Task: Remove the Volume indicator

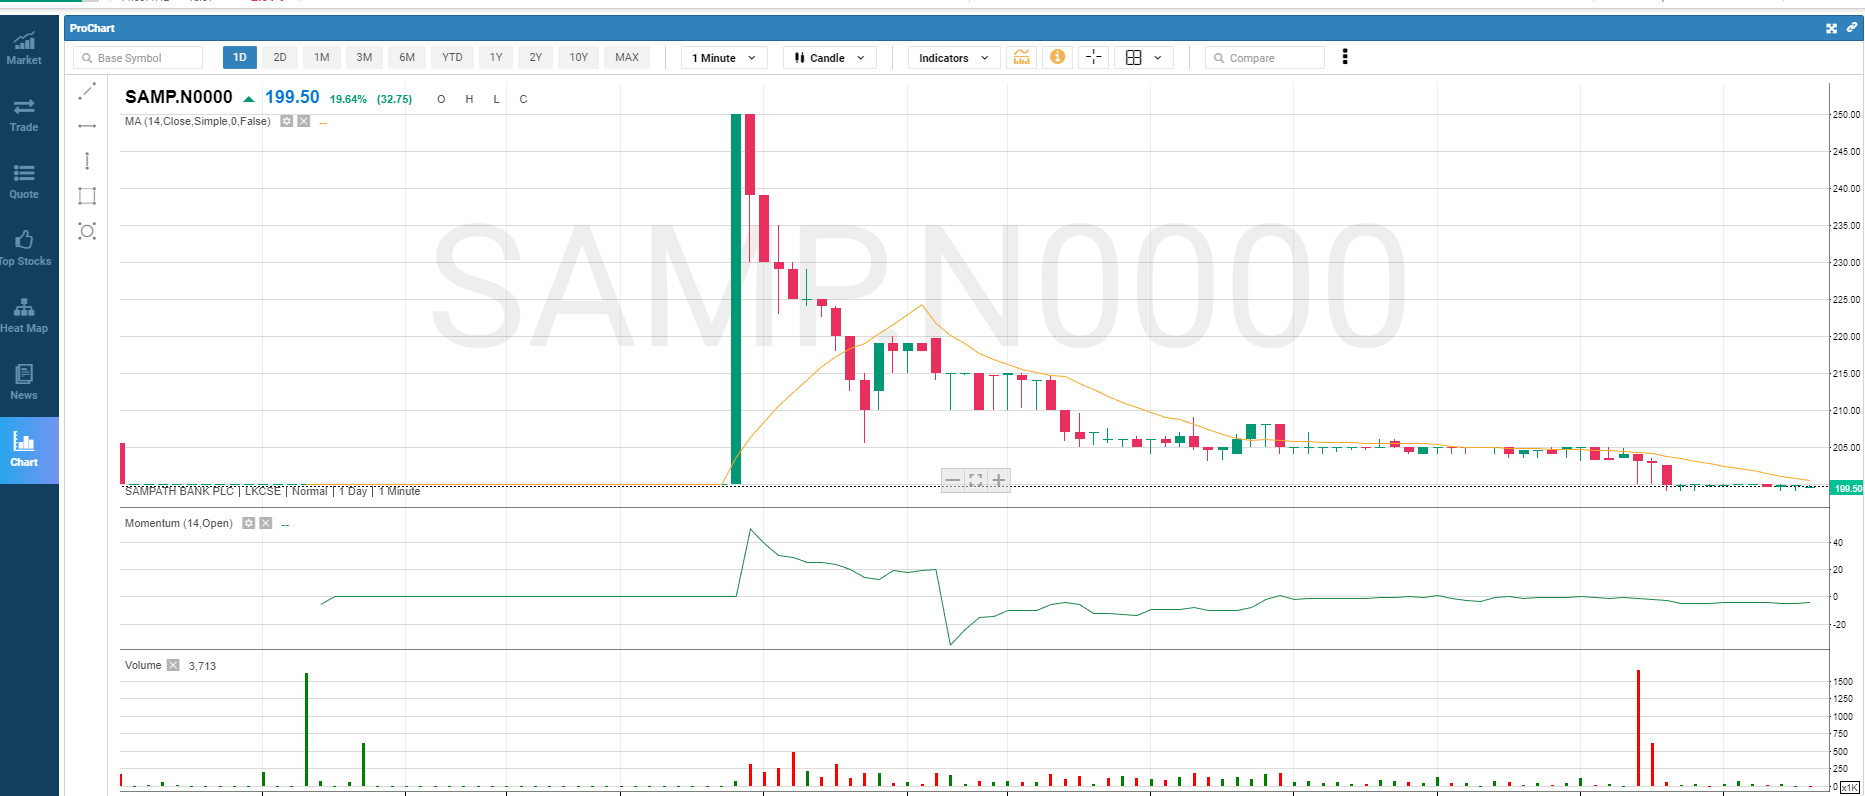Action: coord(173,665)
